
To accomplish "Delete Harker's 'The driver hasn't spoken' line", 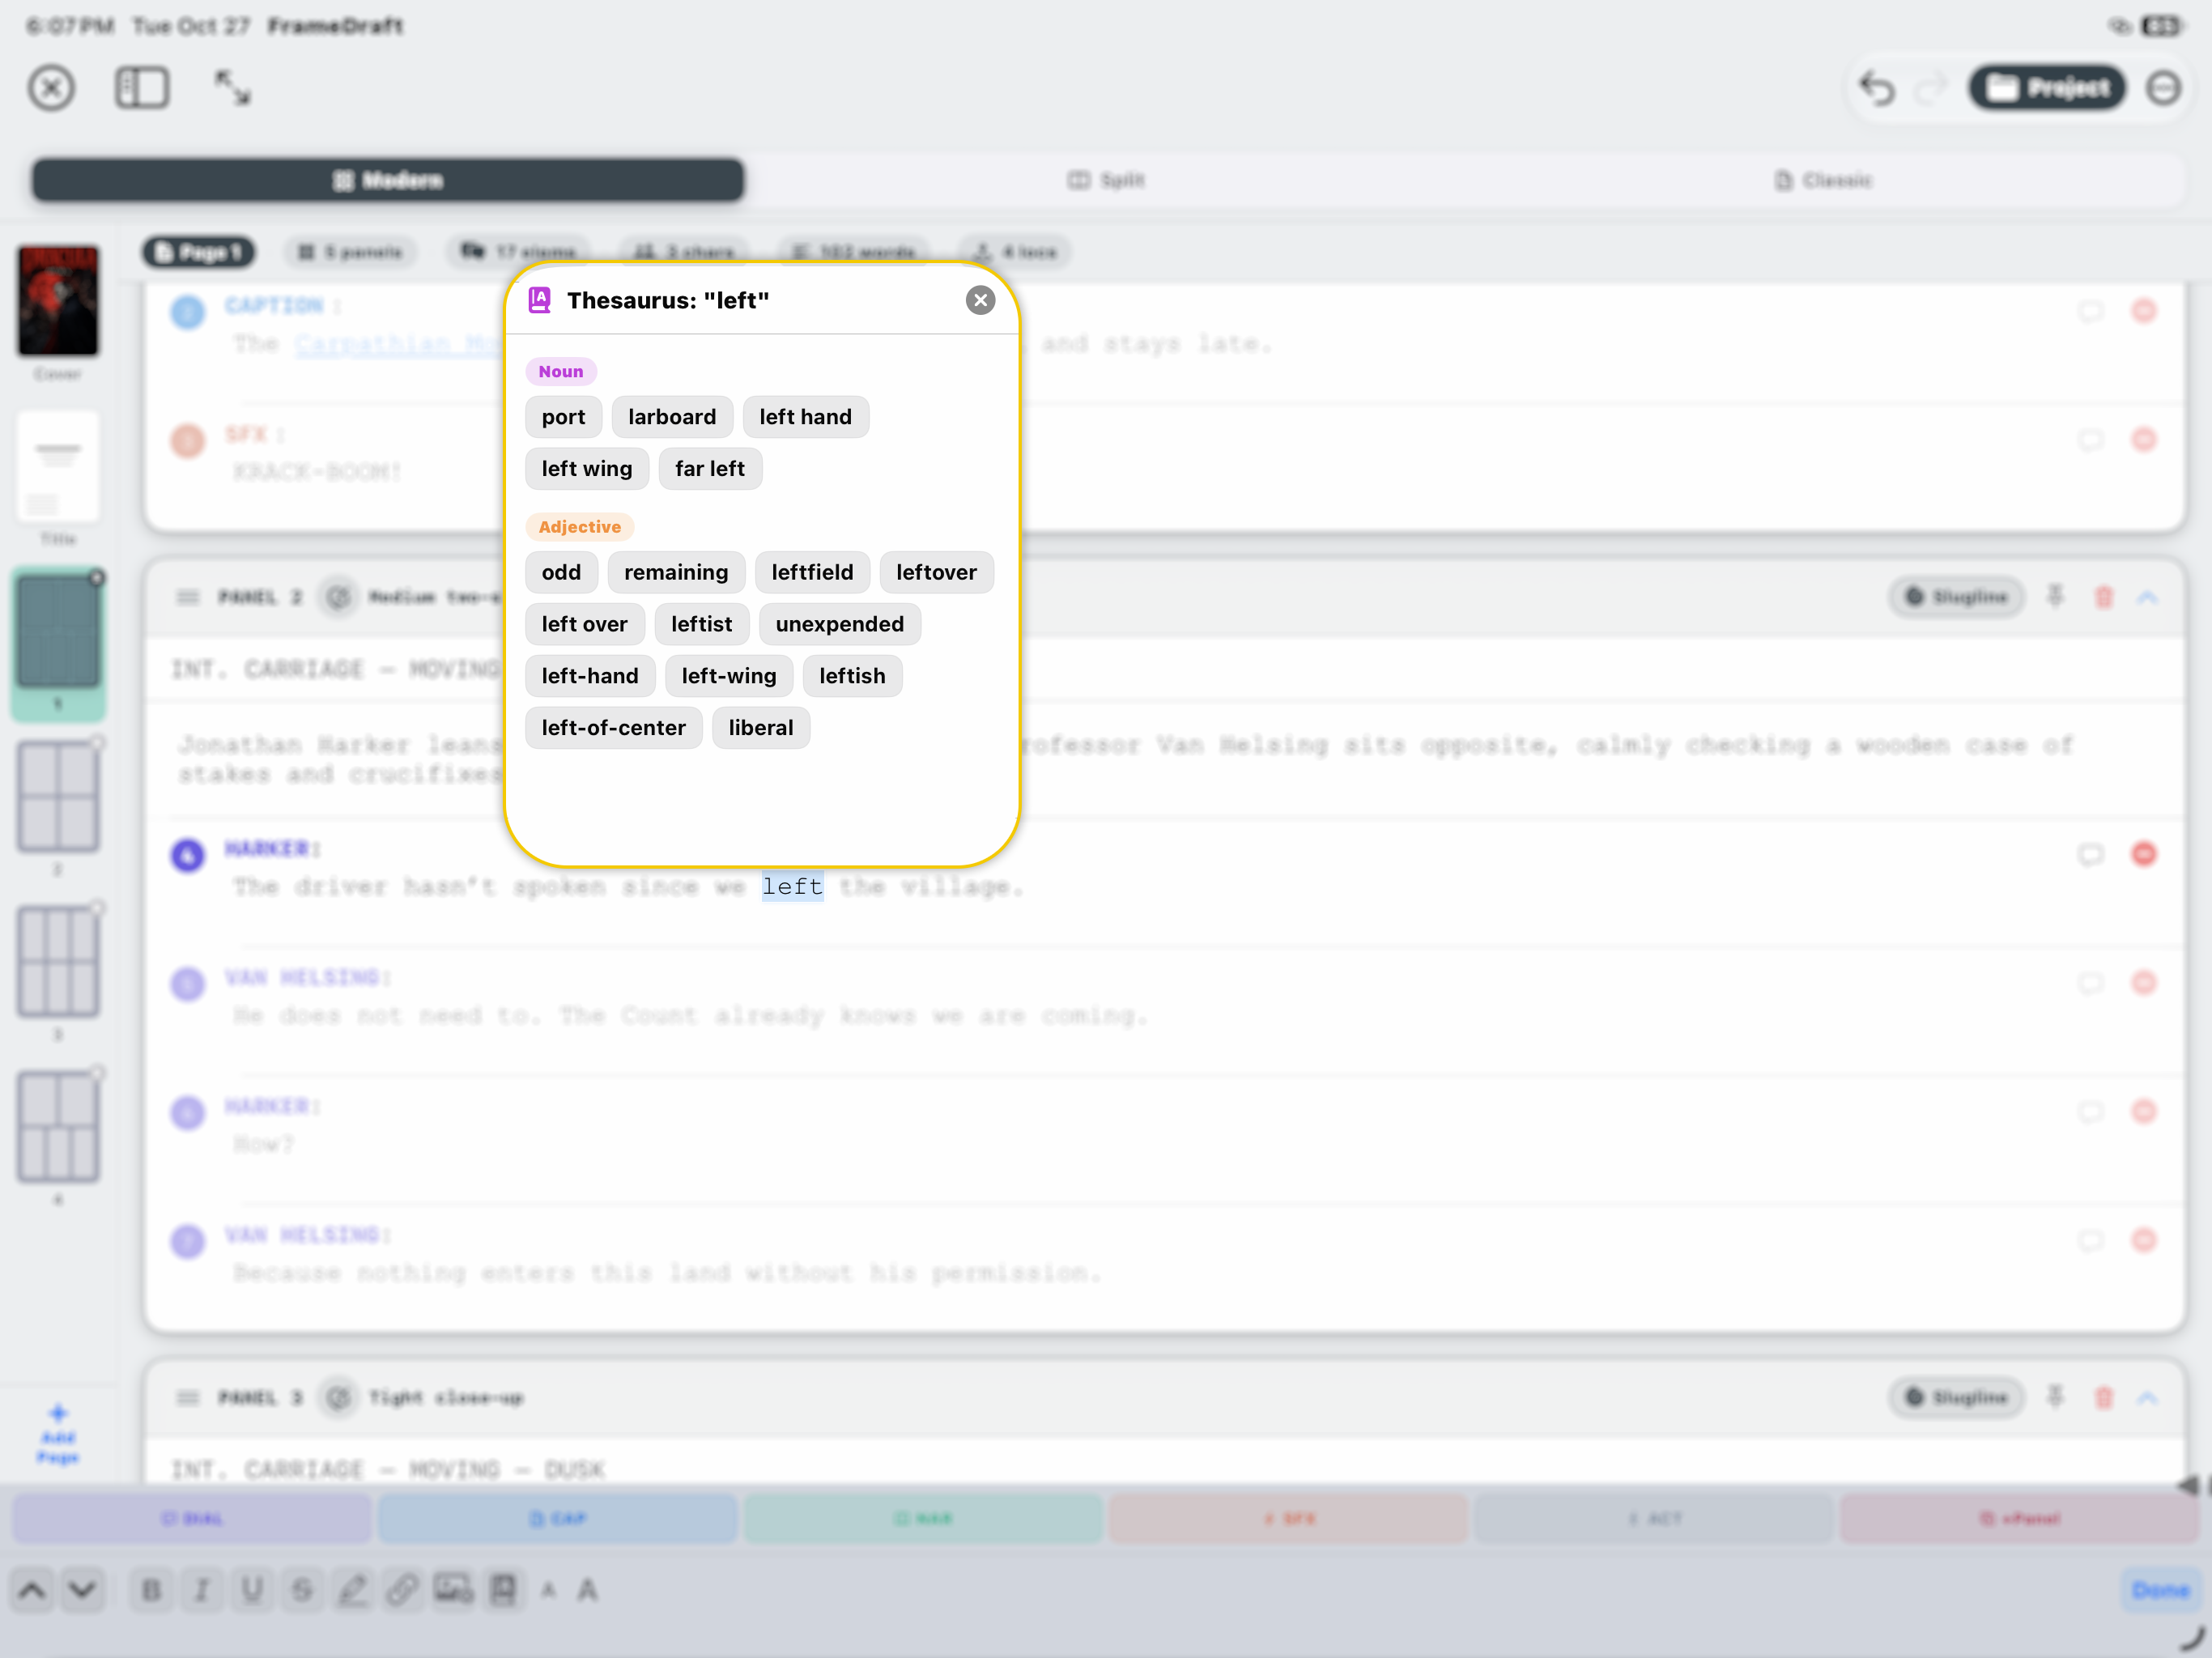I will pos(2143,854).
